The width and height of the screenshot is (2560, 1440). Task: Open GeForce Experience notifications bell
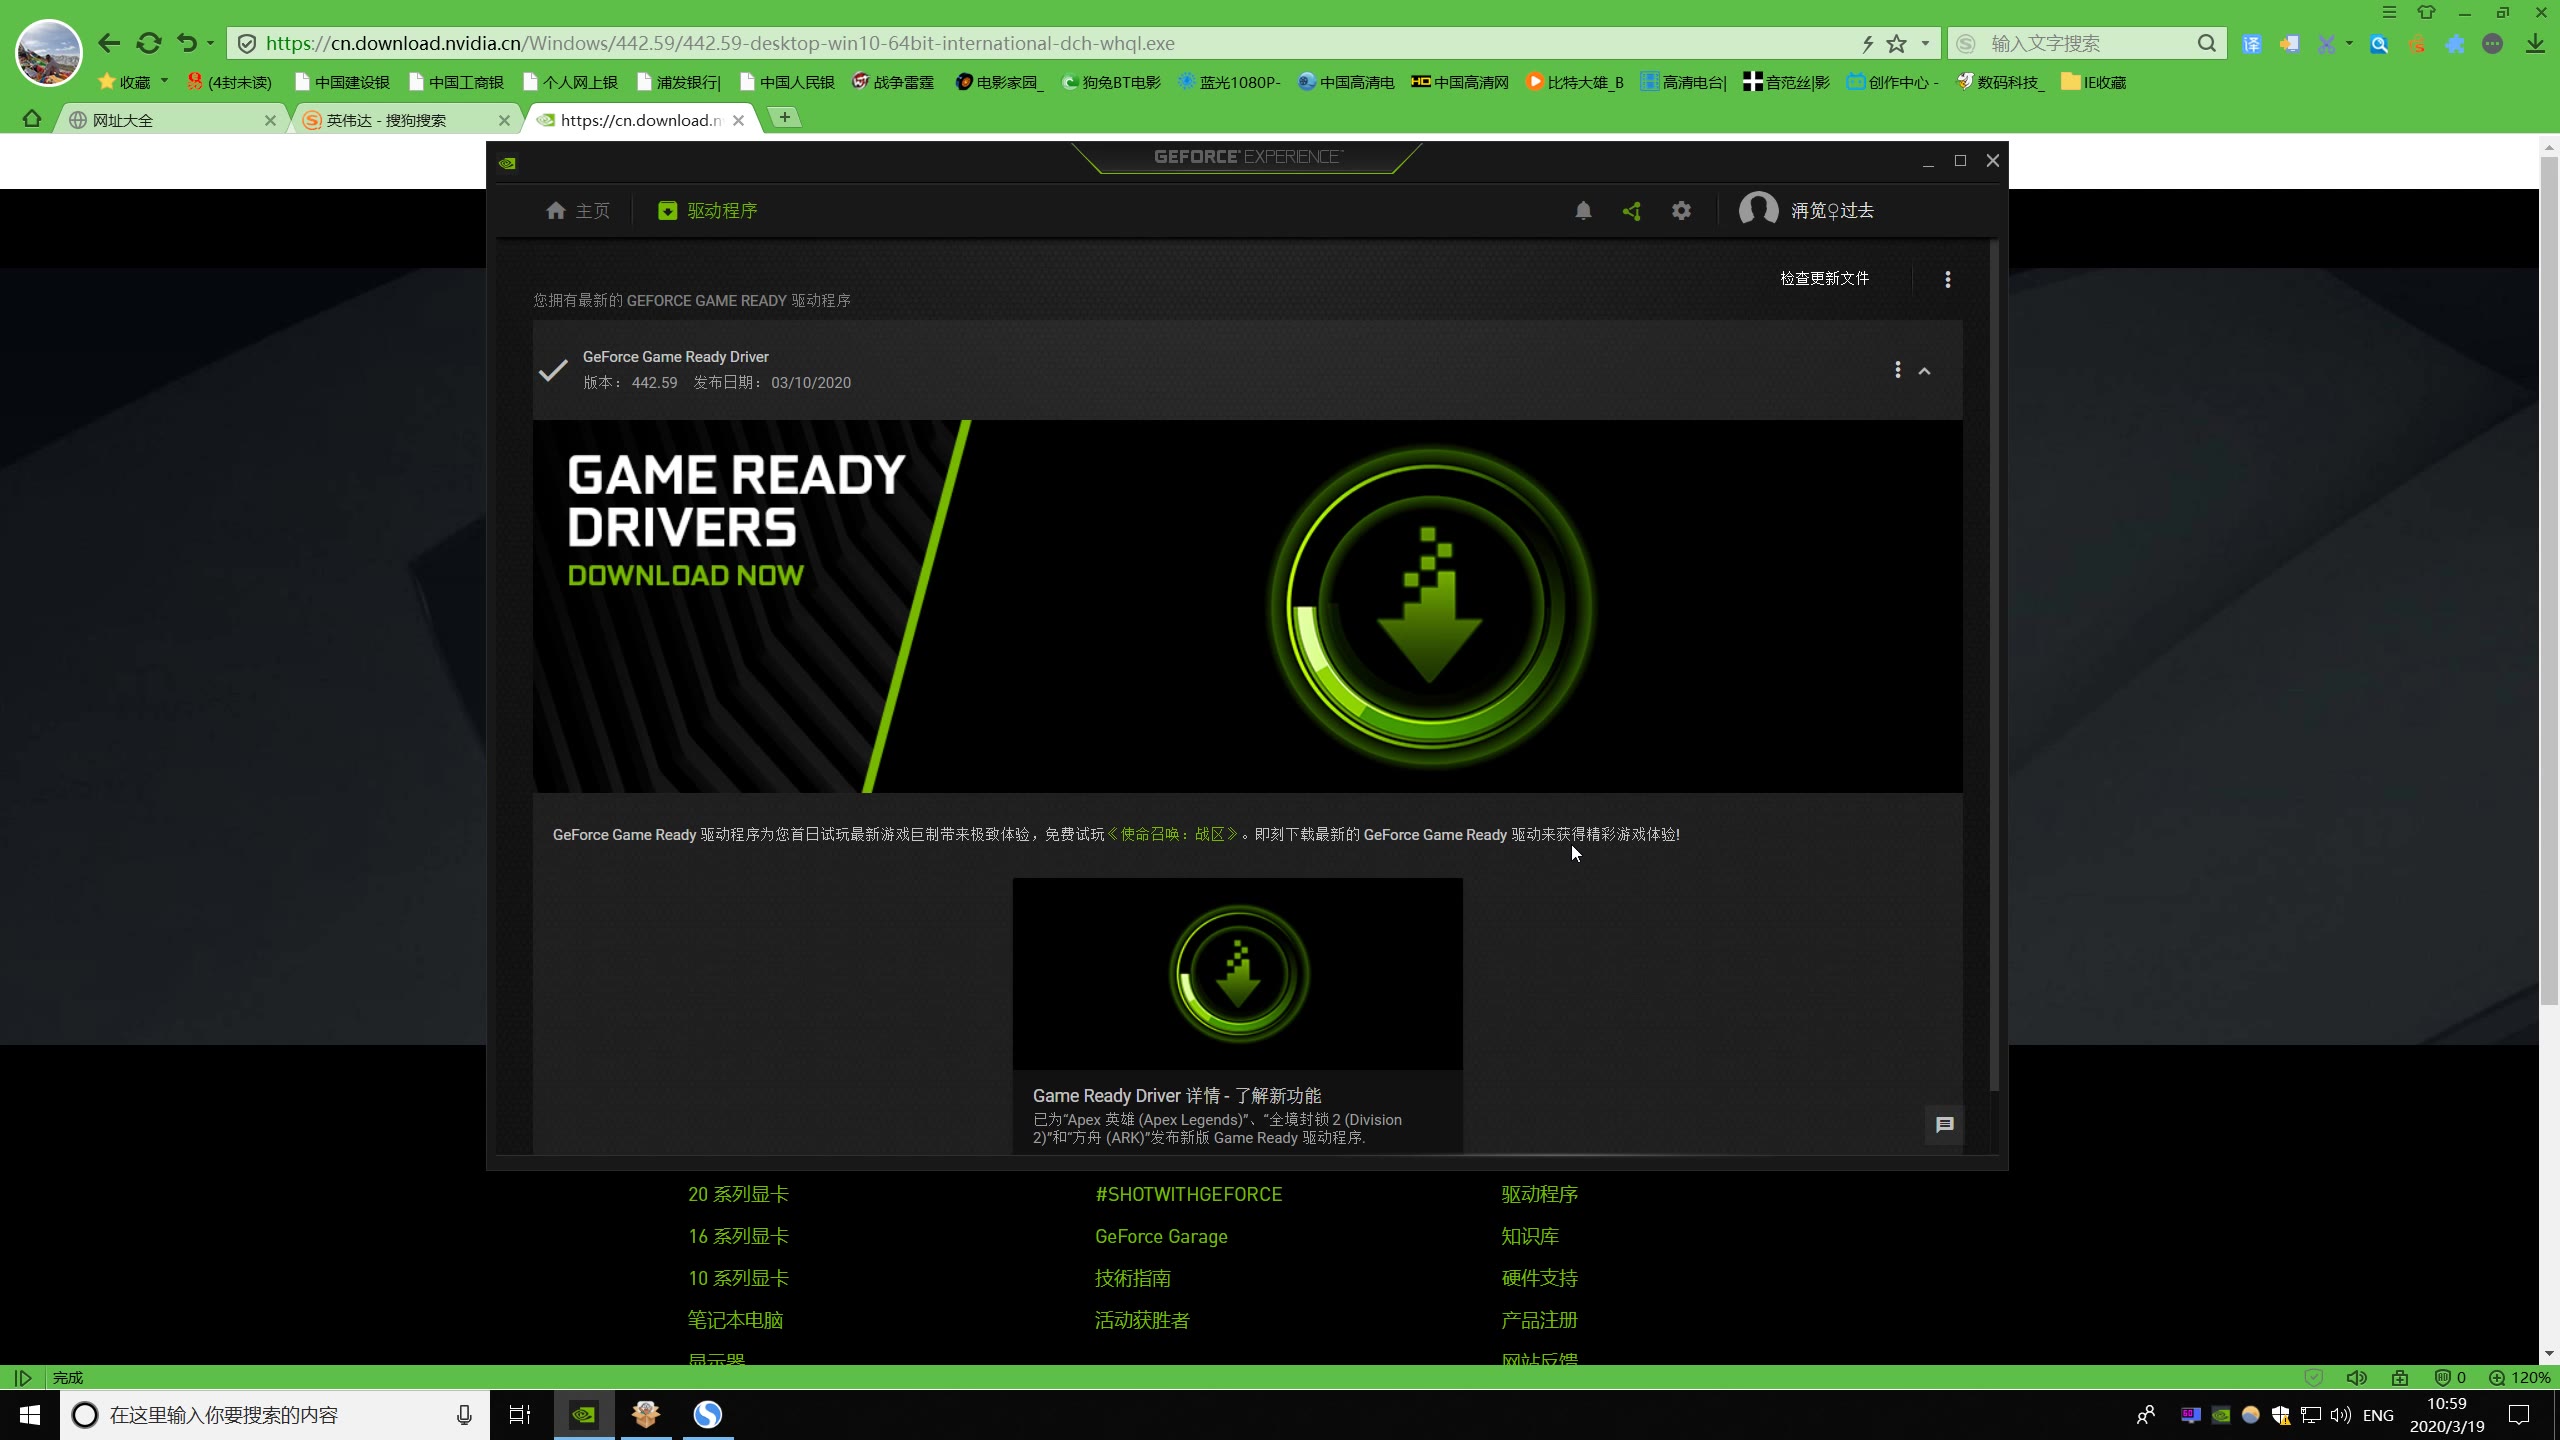click(1583, 211)
